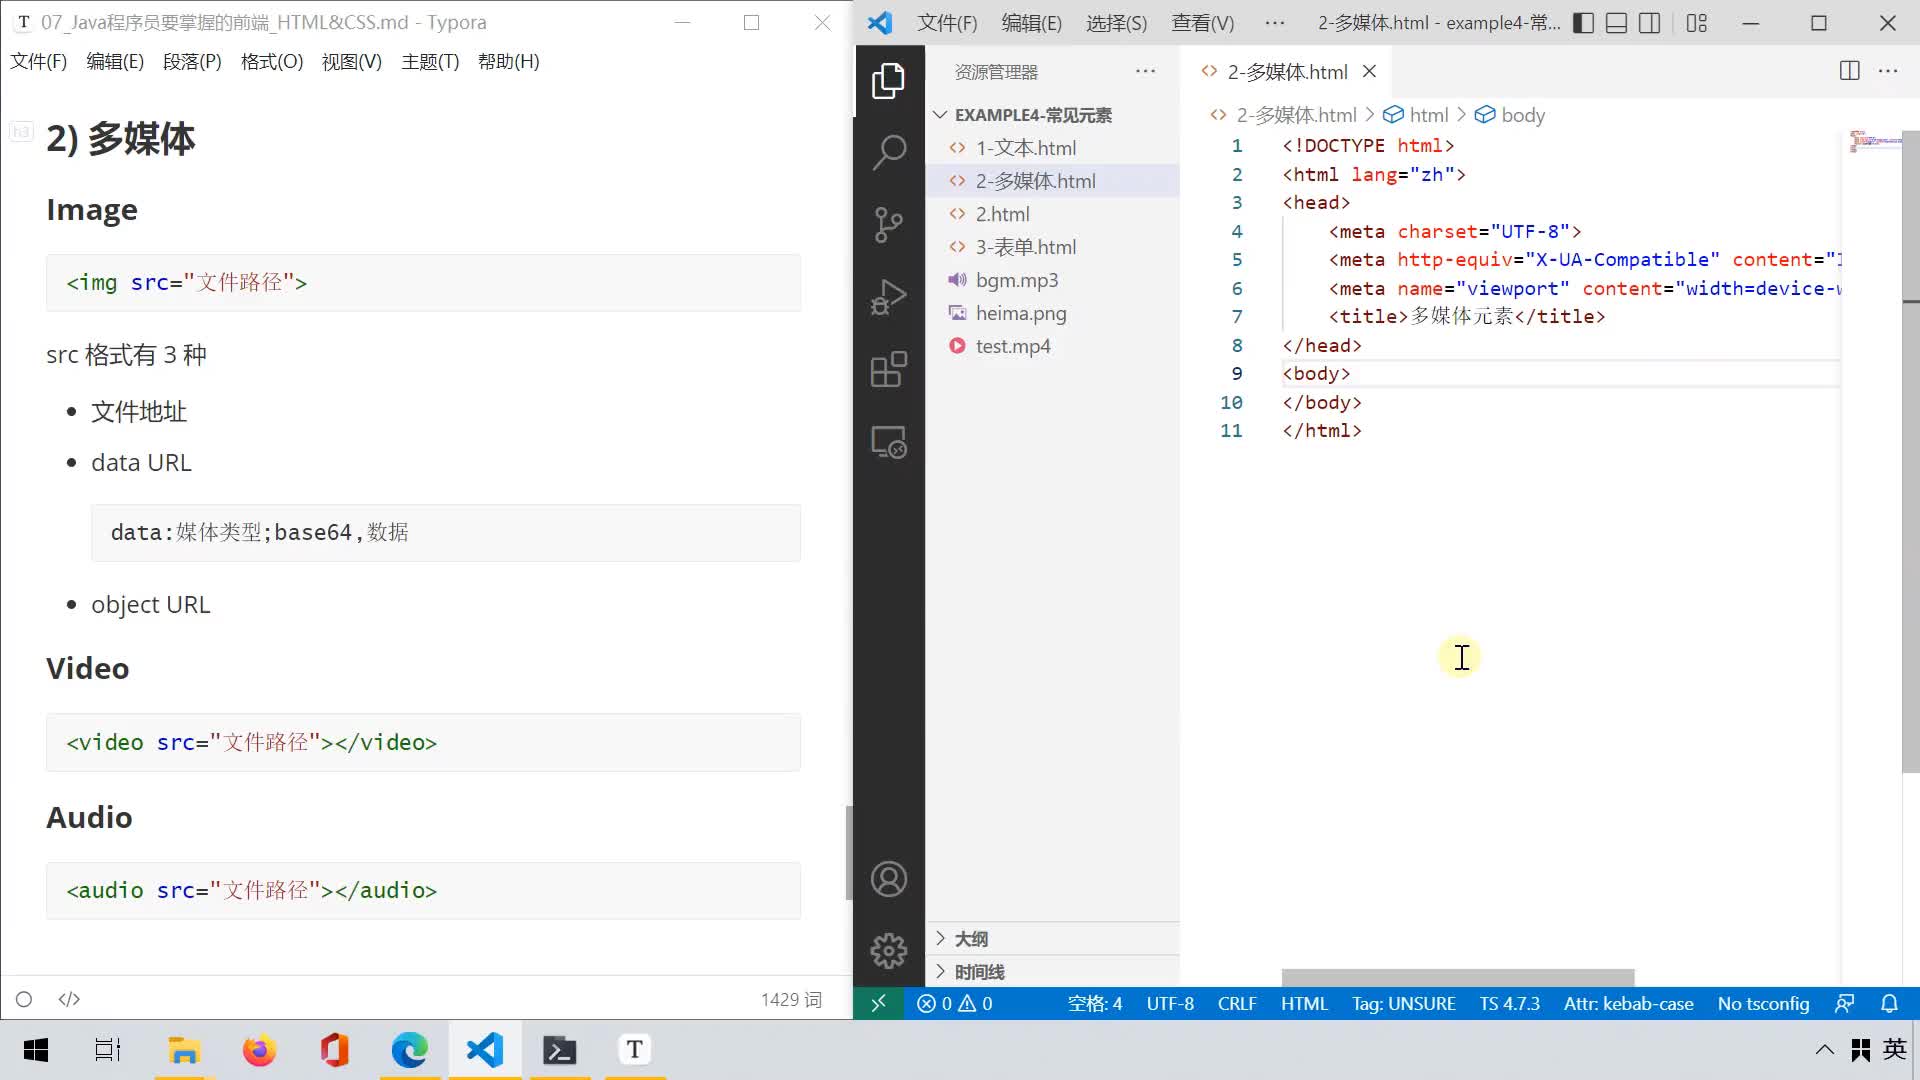Open the Run and Debug view
This screenshot has width=1920, height=1080.
click(888, 297)
